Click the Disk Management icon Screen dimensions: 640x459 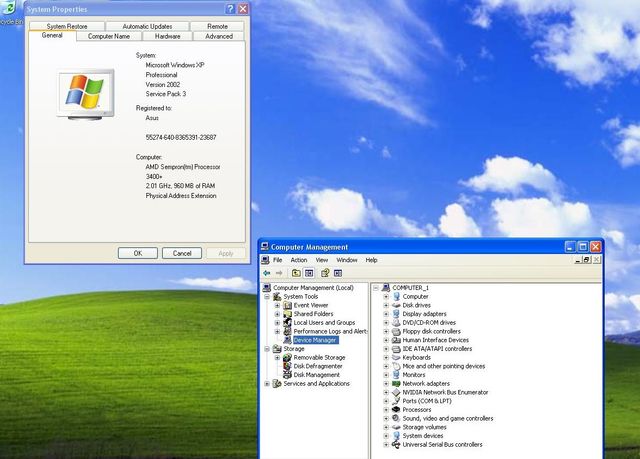click(287, 375)
